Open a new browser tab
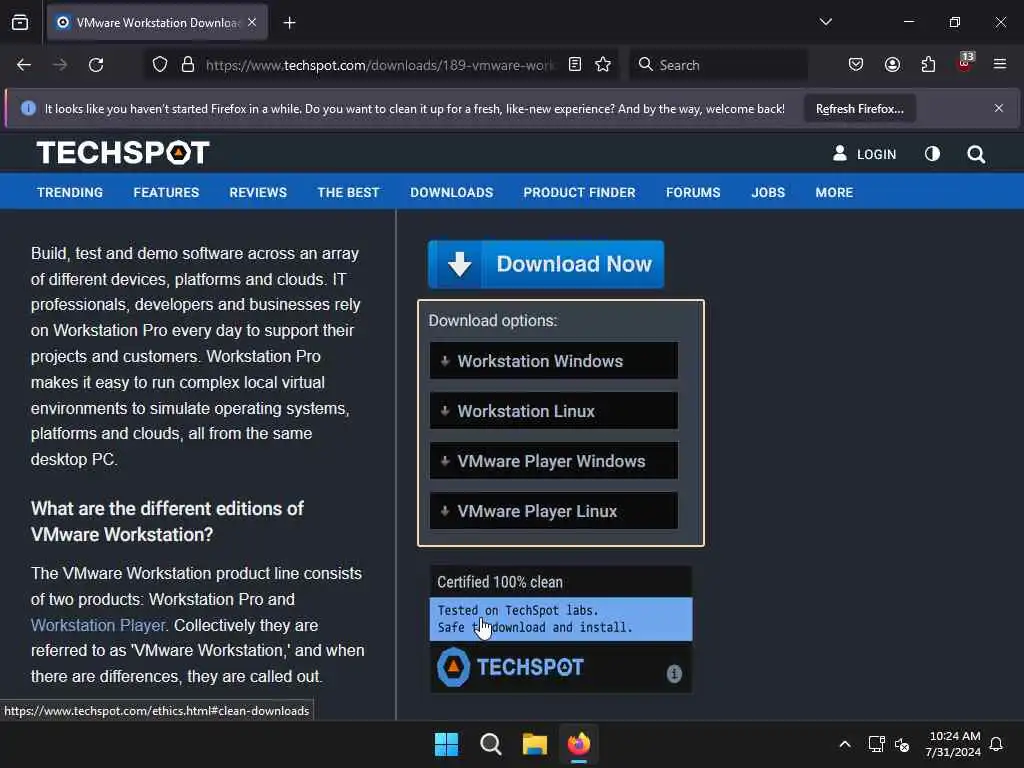Viewport: 1024px width, 768px height. (x=289, y=23)
